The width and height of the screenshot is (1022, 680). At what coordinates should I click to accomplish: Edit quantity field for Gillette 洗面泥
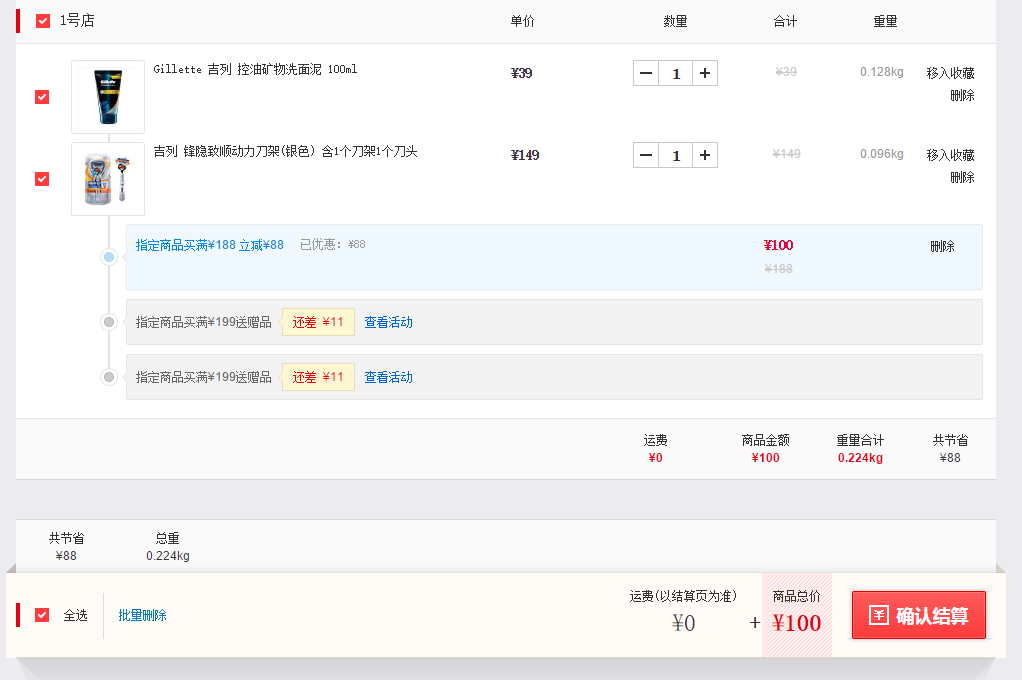pos(676,73)
